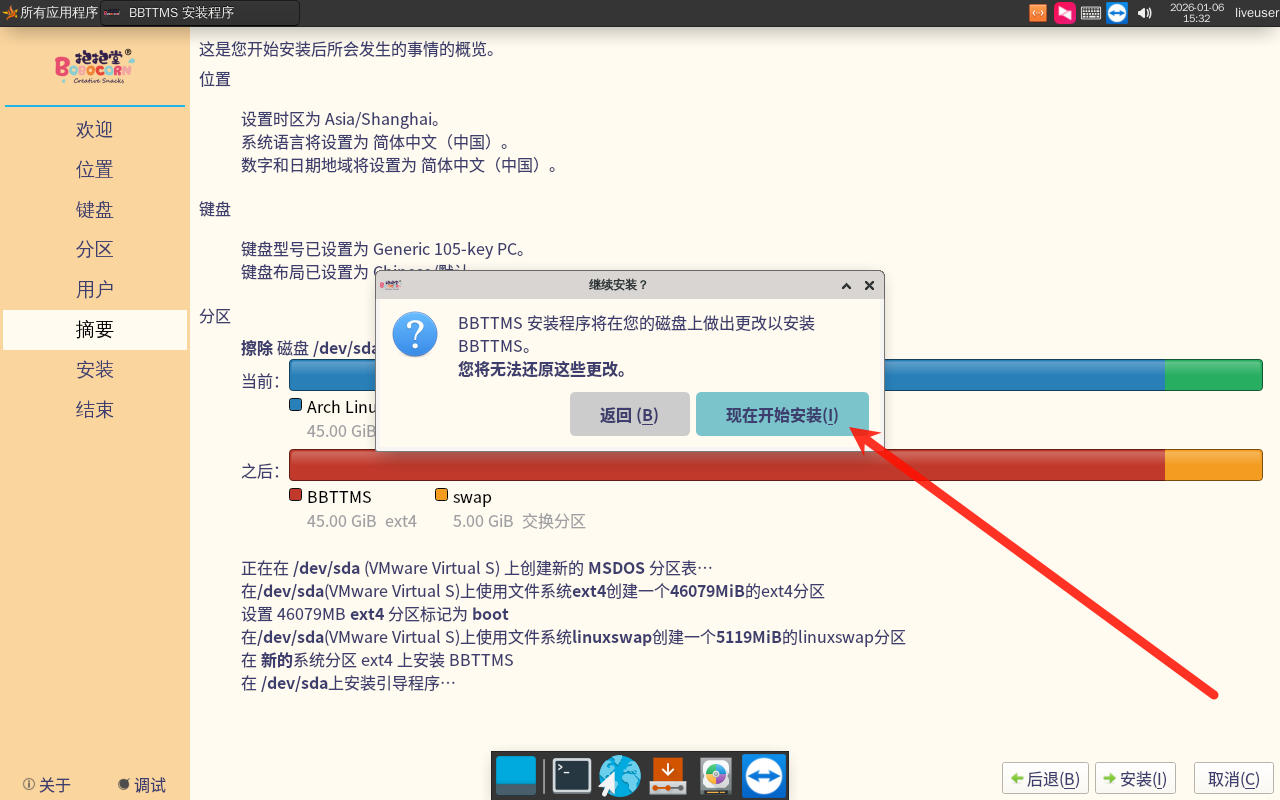Click the TeamViewer icon in system tray
Viewport: 1280px width, 800px height.
pos(1117,13)
